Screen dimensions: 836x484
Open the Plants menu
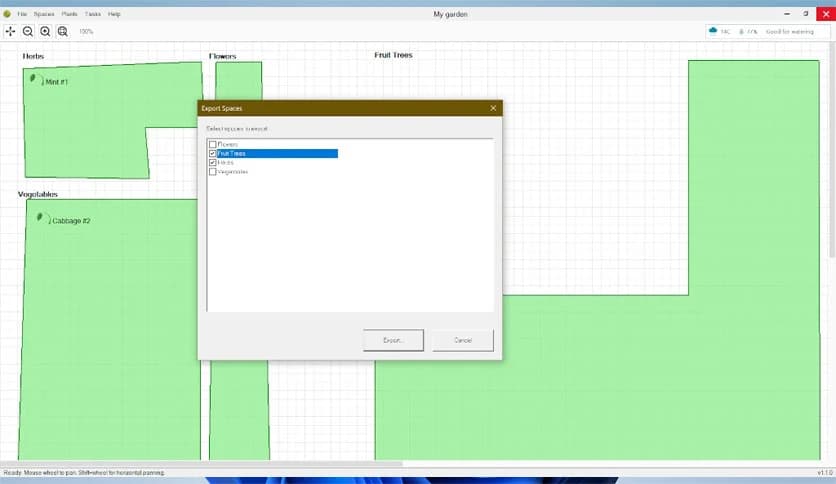tap(69, 14)
